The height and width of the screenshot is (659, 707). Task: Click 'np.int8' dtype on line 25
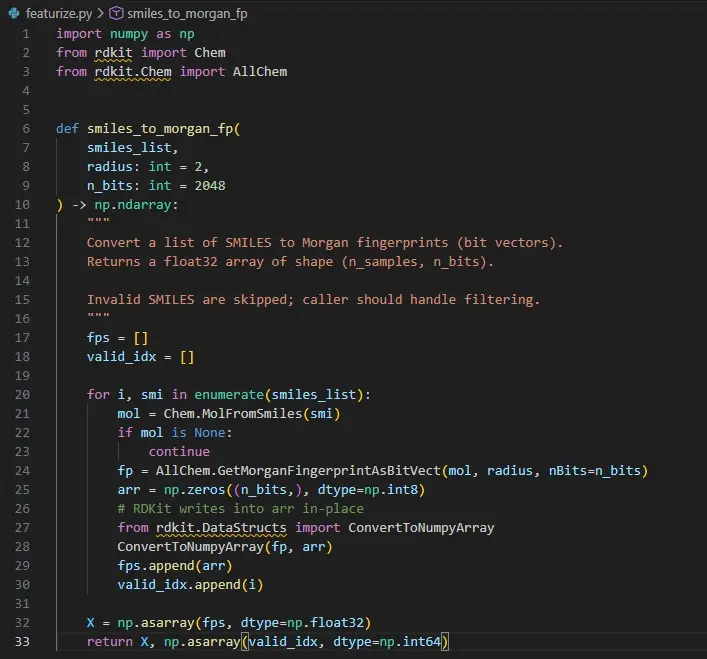pos(391,490)
